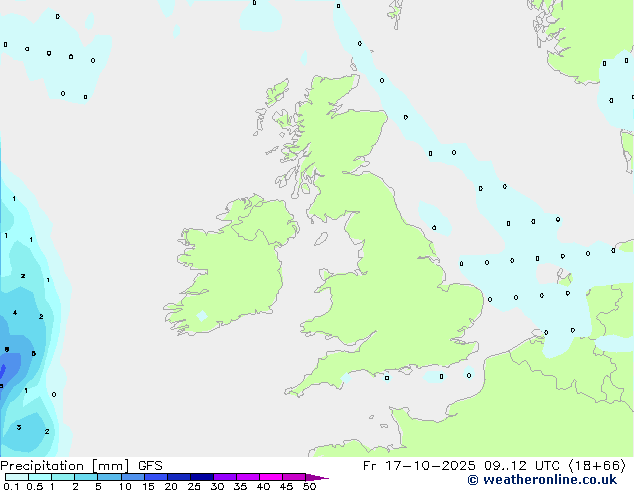Click the '15' legend scale label
Screen dimensions: 634x490
[148, 486]
